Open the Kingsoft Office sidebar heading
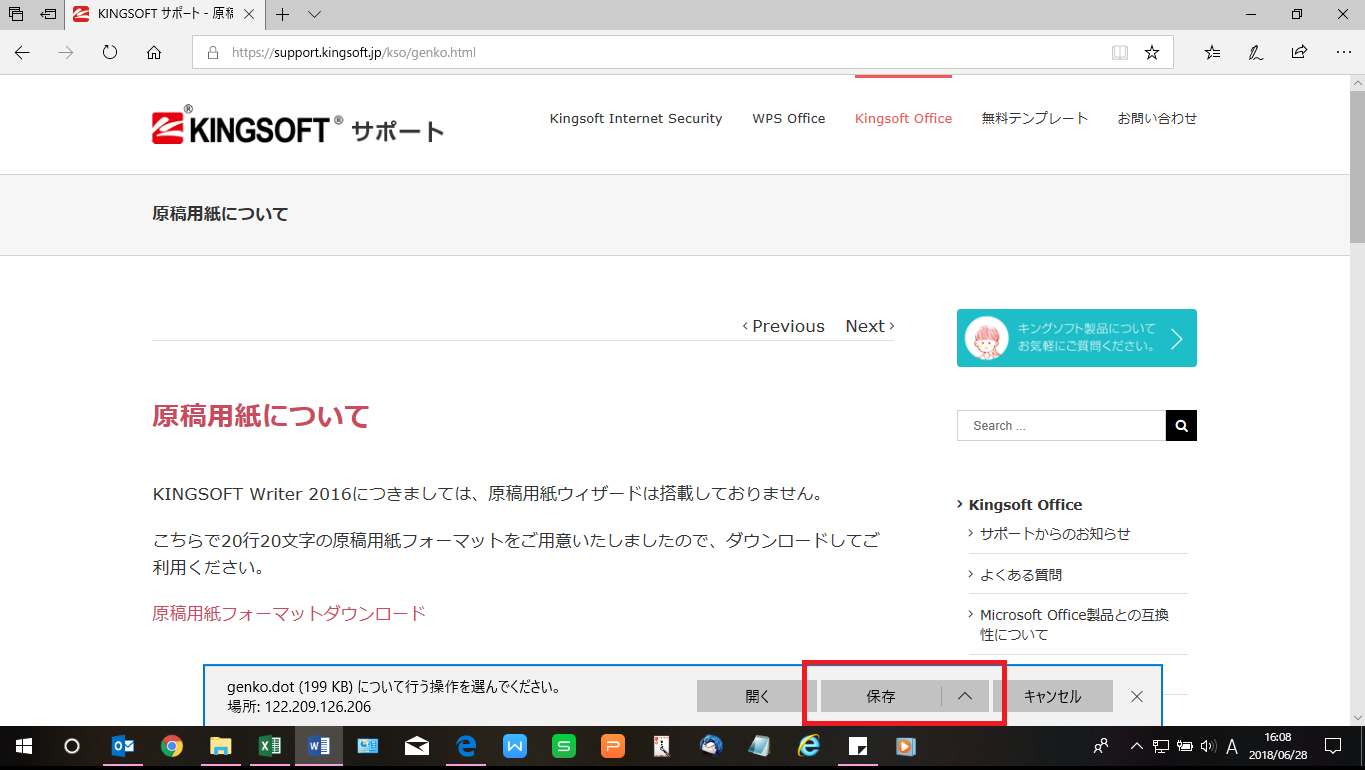1365x770 pixels. click(1025, 505)
